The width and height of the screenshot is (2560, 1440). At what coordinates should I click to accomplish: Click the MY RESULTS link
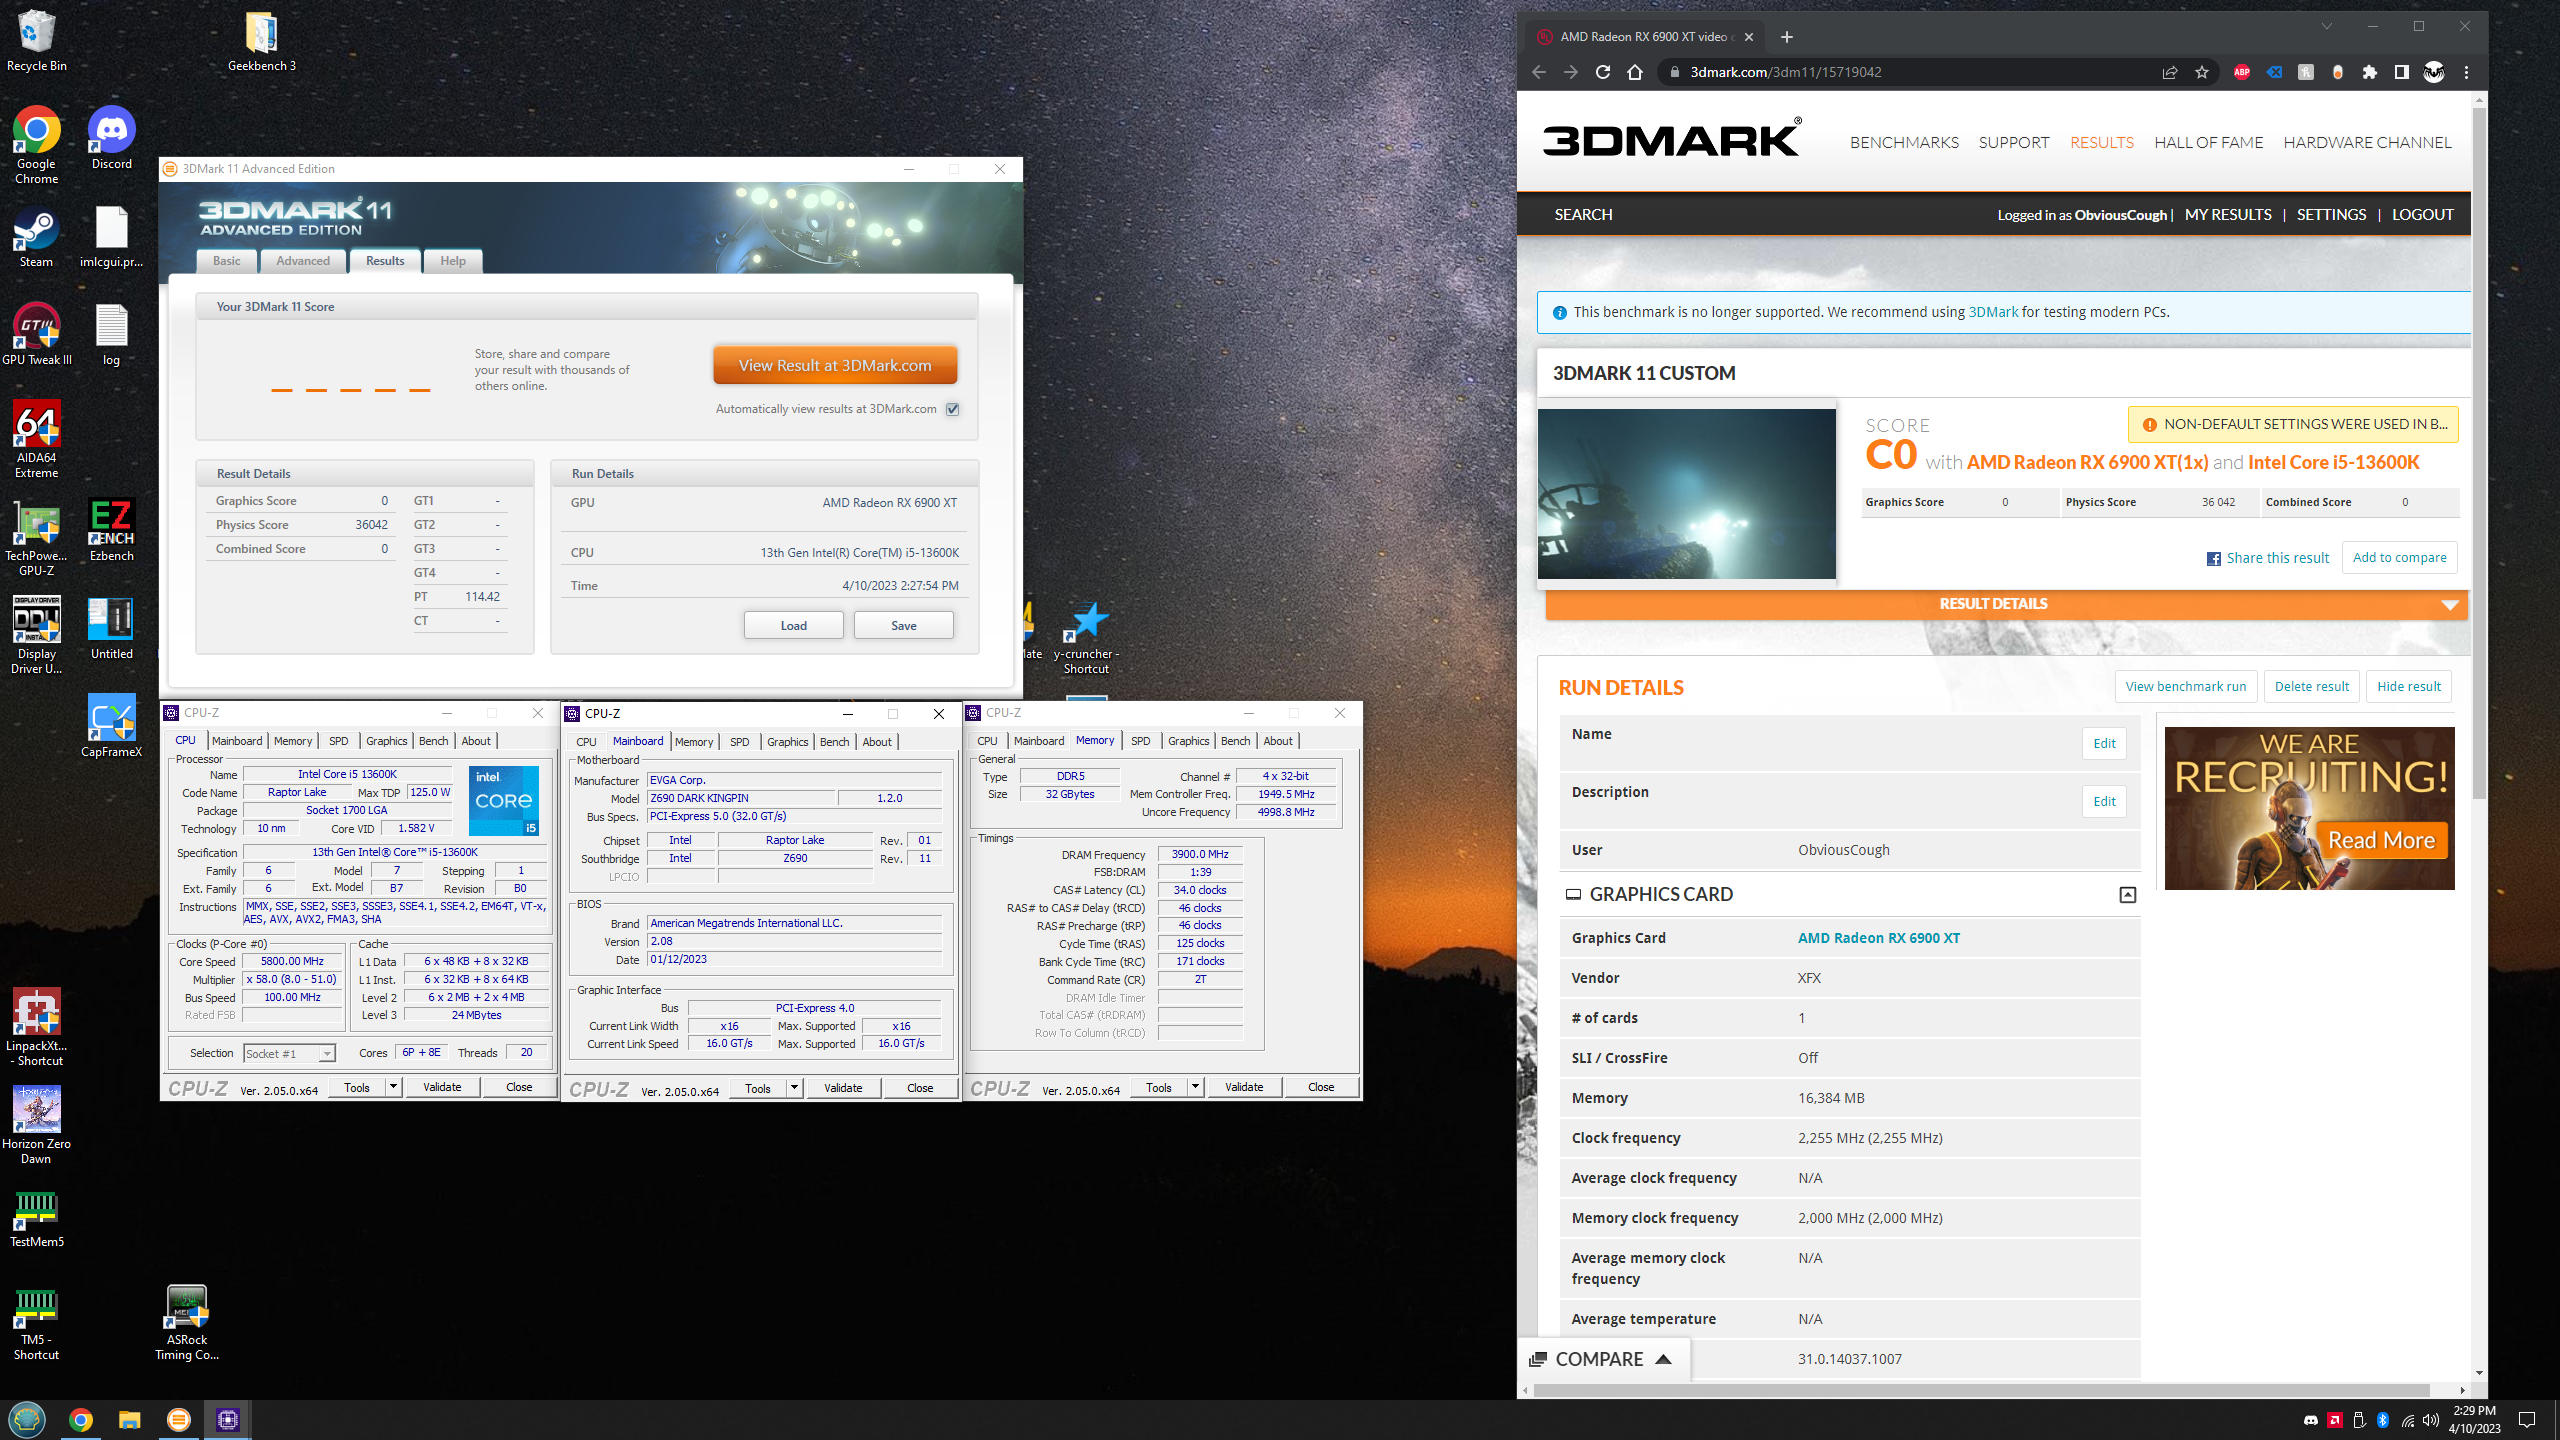coord(2228,215)
